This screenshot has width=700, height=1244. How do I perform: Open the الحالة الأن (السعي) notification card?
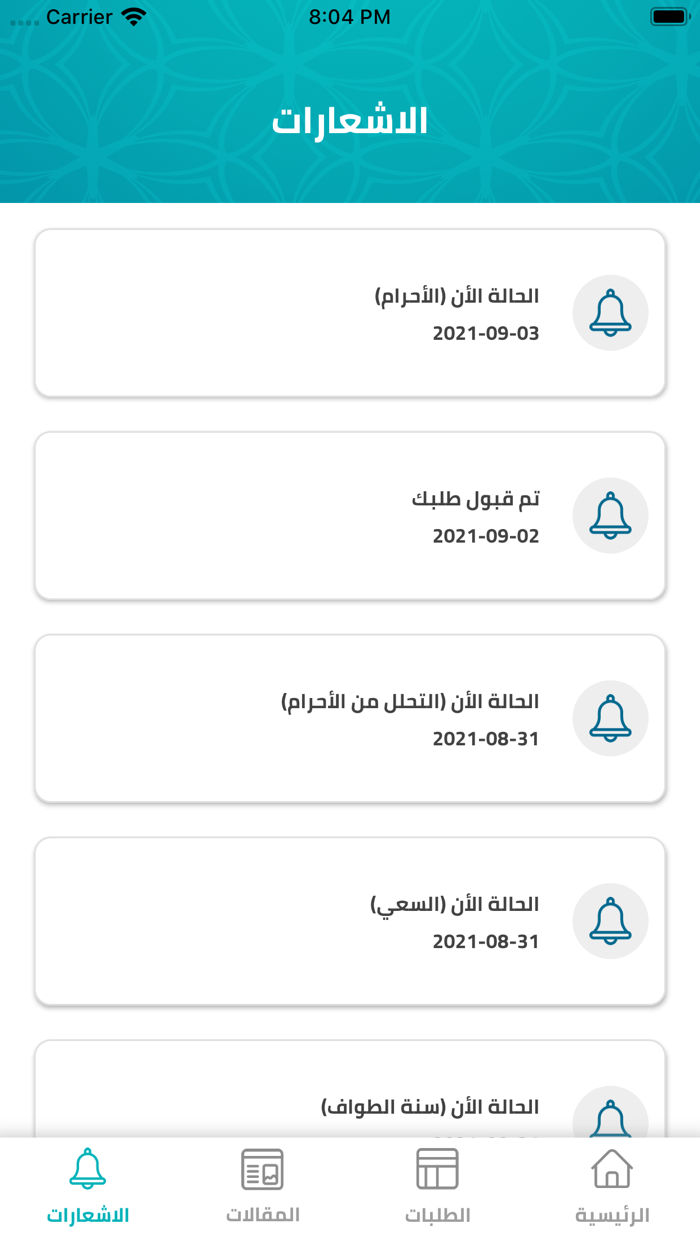tap(350, 920)
